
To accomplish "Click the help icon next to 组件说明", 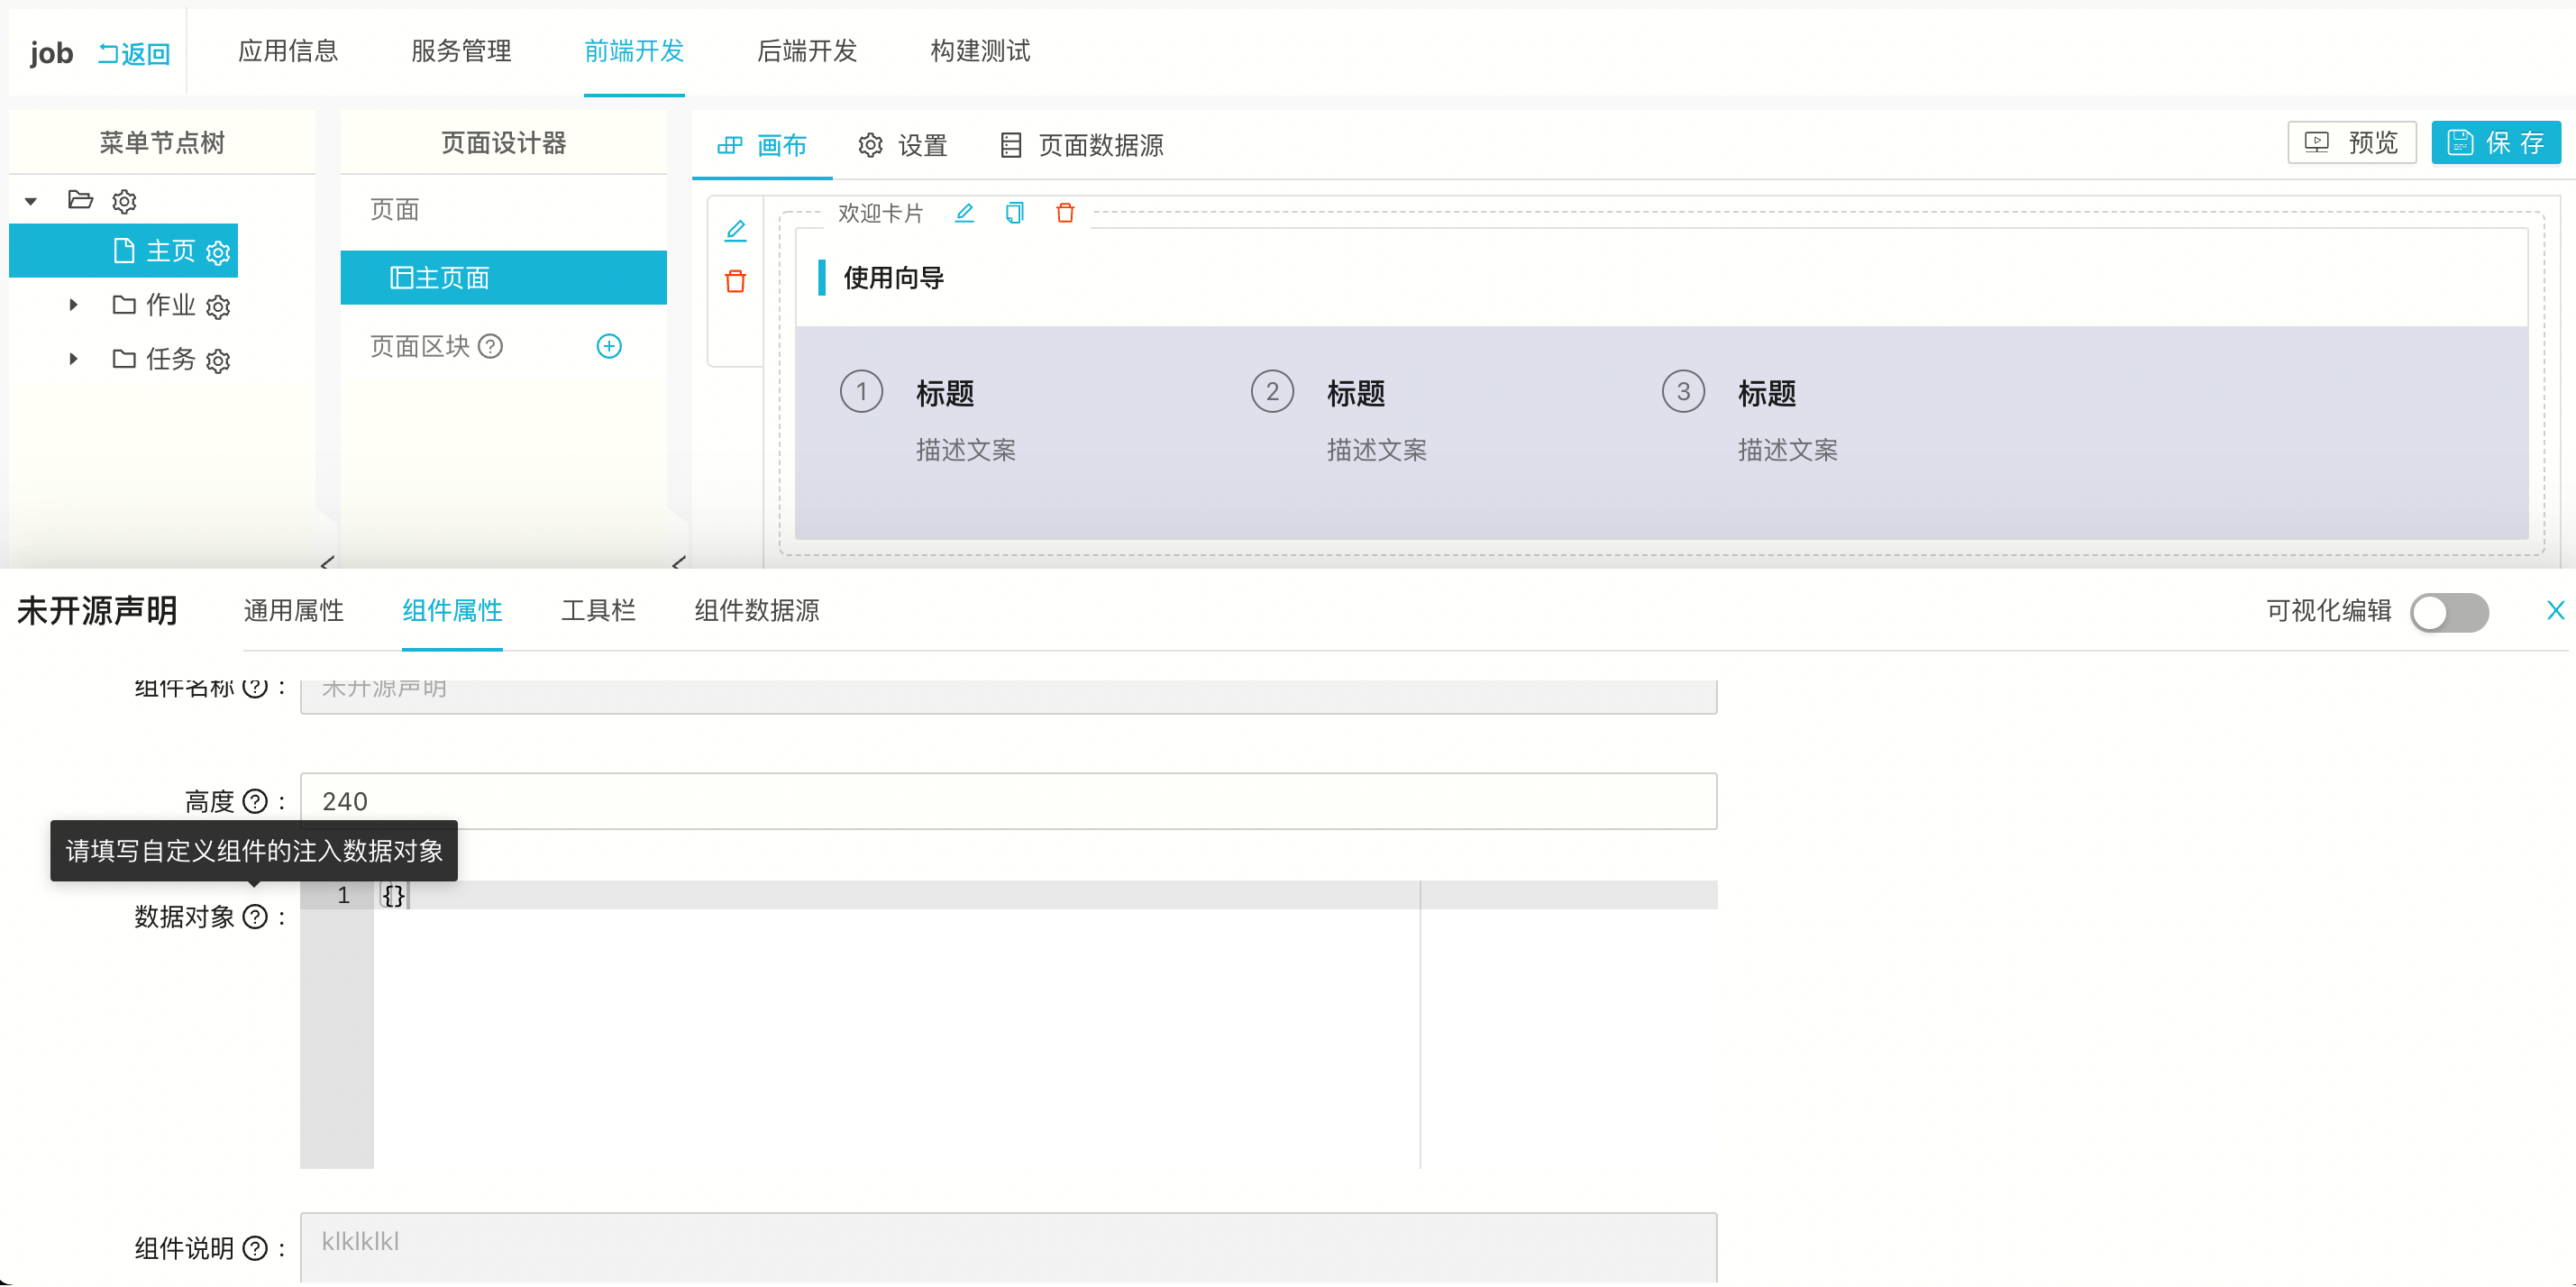I will (256, 1247).
